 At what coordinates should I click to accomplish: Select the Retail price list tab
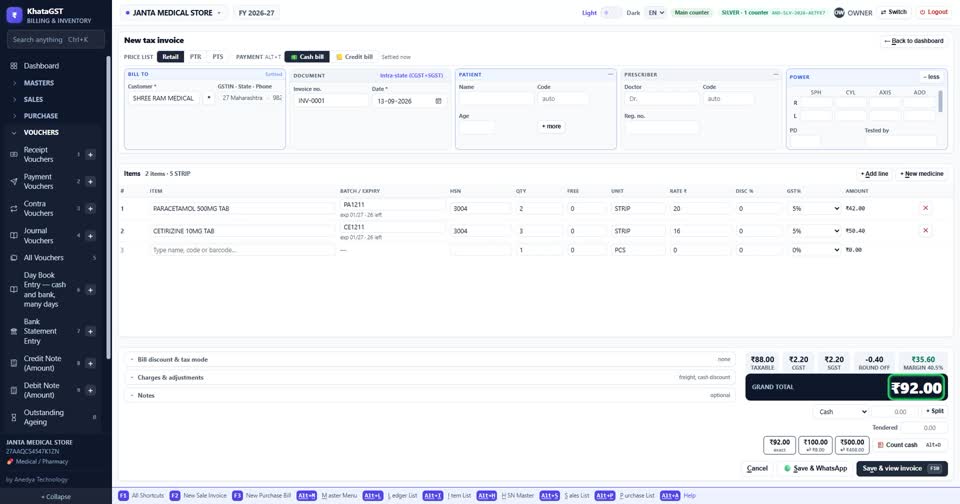click(170, 57)
